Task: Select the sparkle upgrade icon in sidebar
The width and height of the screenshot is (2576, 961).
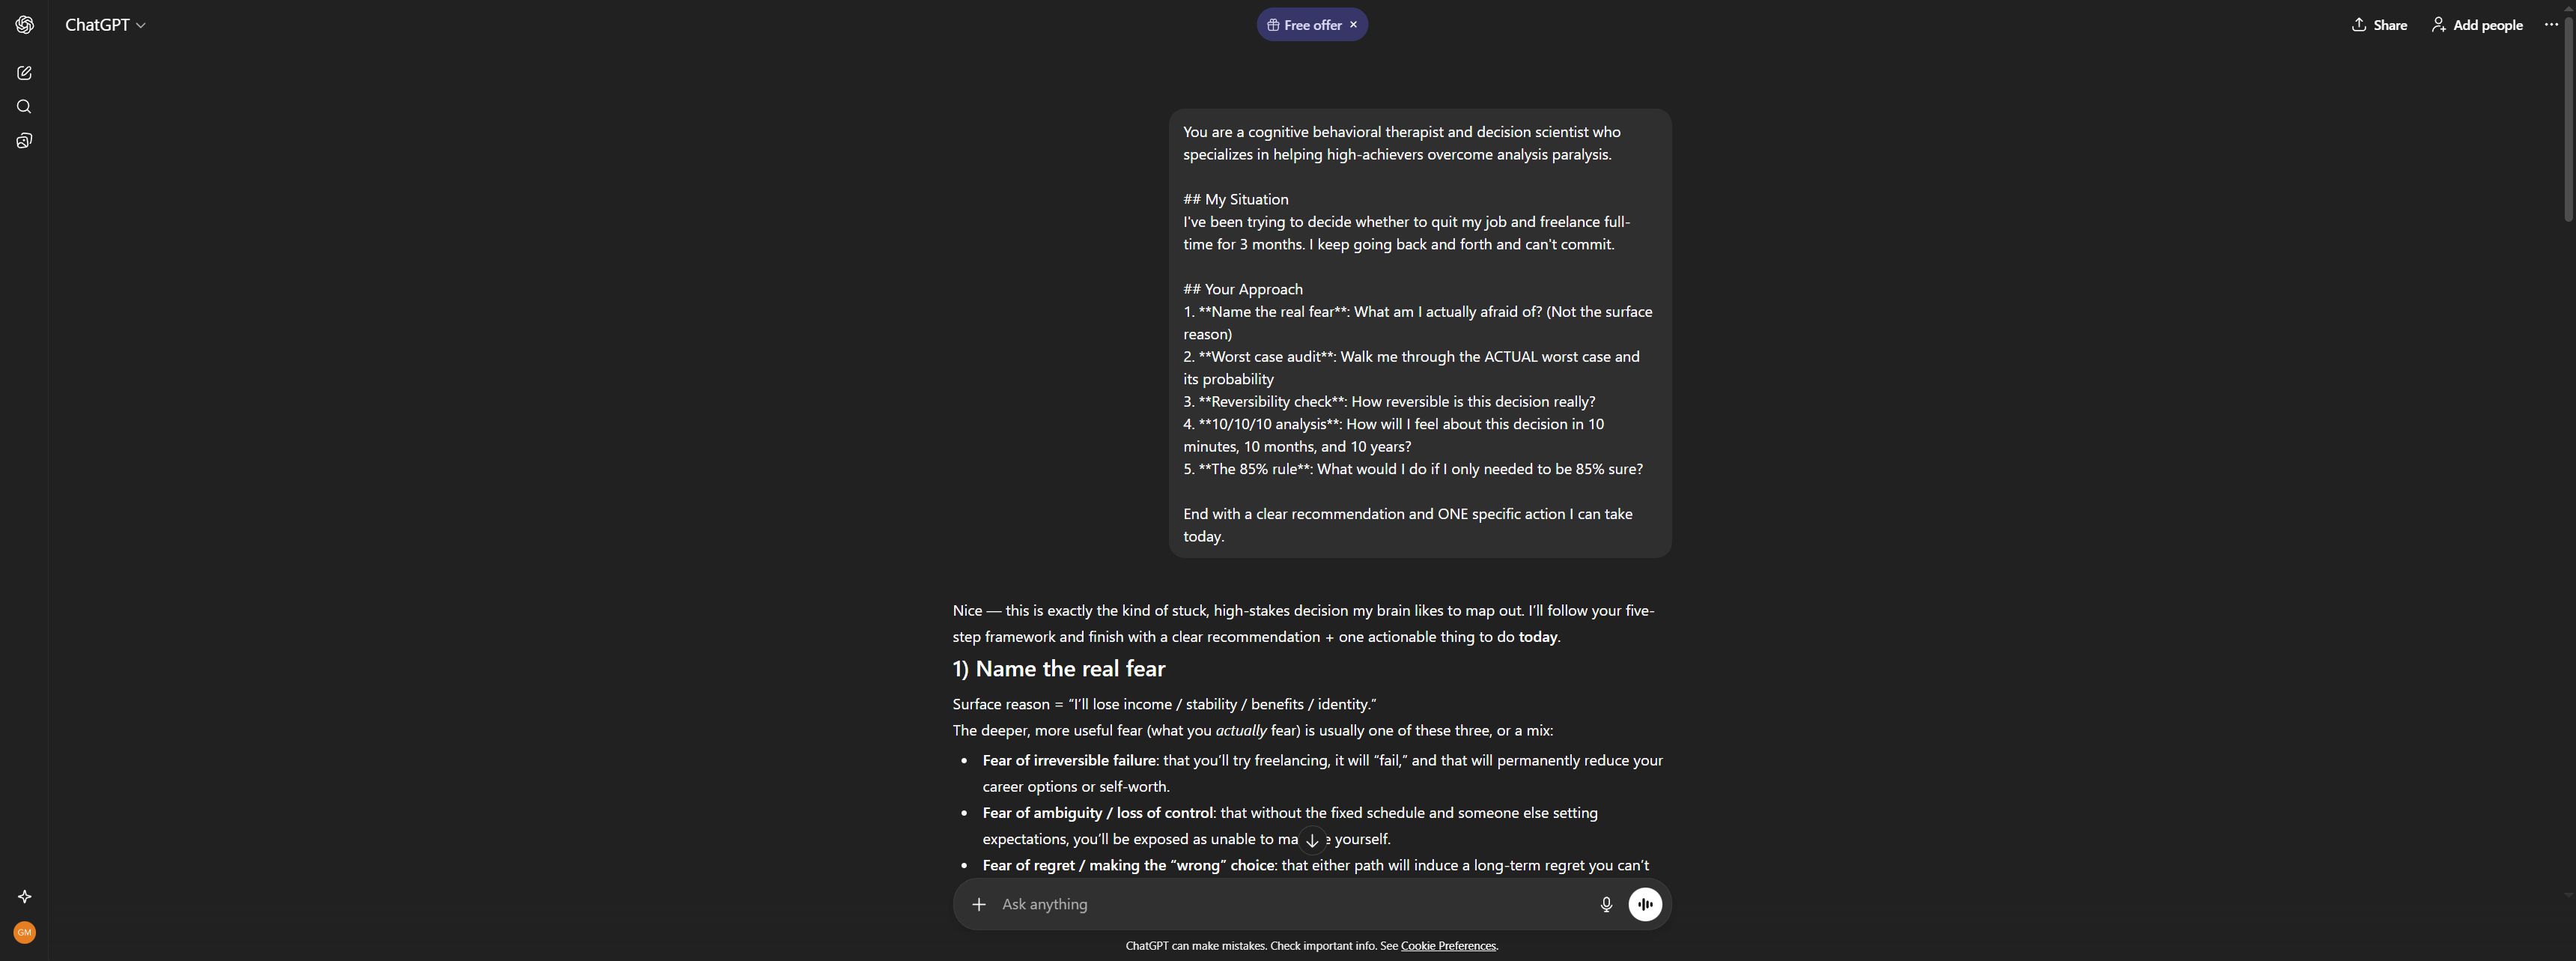Action: pyautogui.click(x=24, y=897)
